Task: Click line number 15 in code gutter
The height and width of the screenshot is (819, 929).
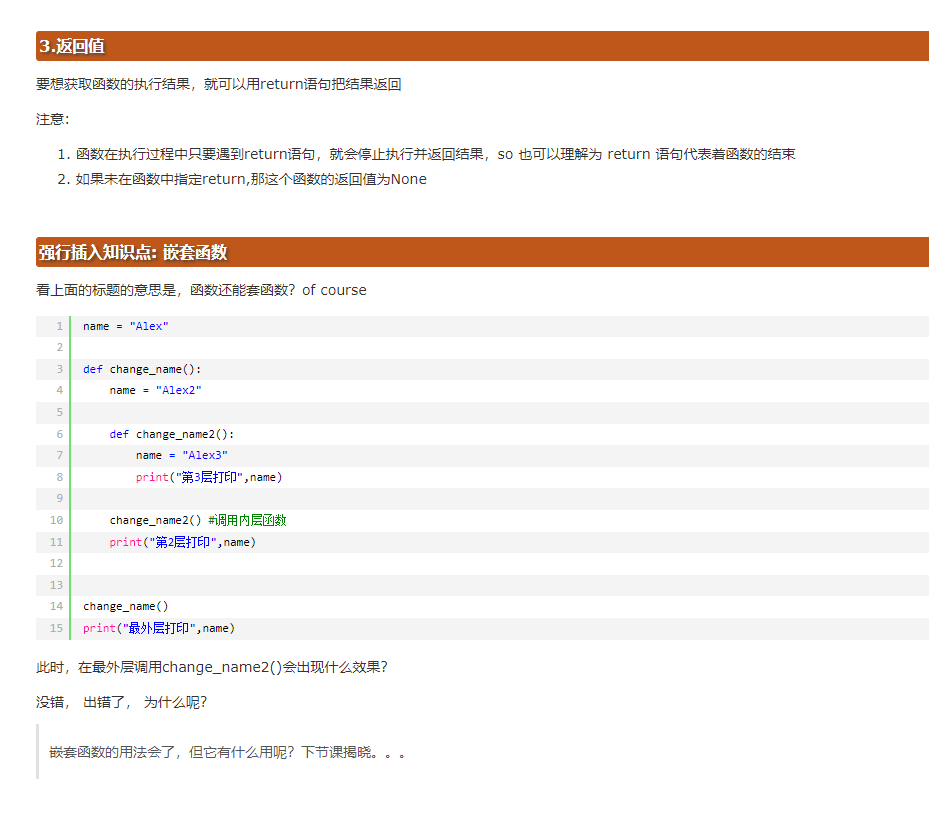Action: (x=56, y=628)
